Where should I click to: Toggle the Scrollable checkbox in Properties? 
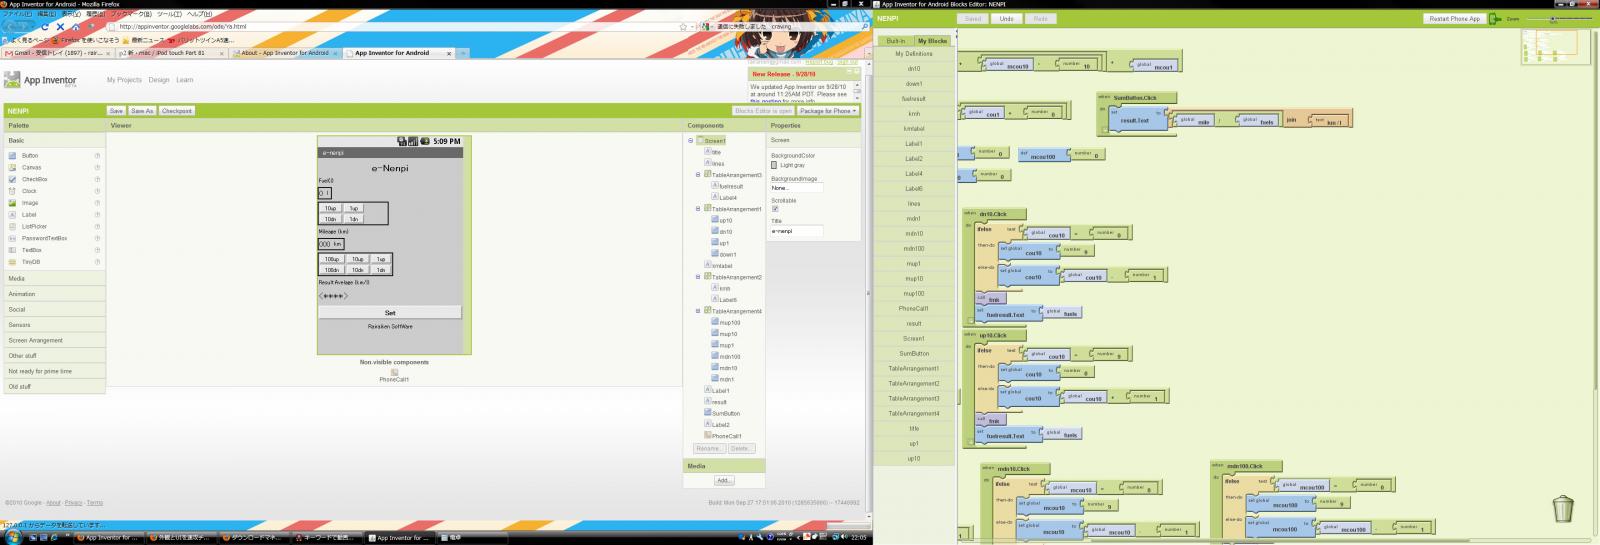(x=775, y=209)
